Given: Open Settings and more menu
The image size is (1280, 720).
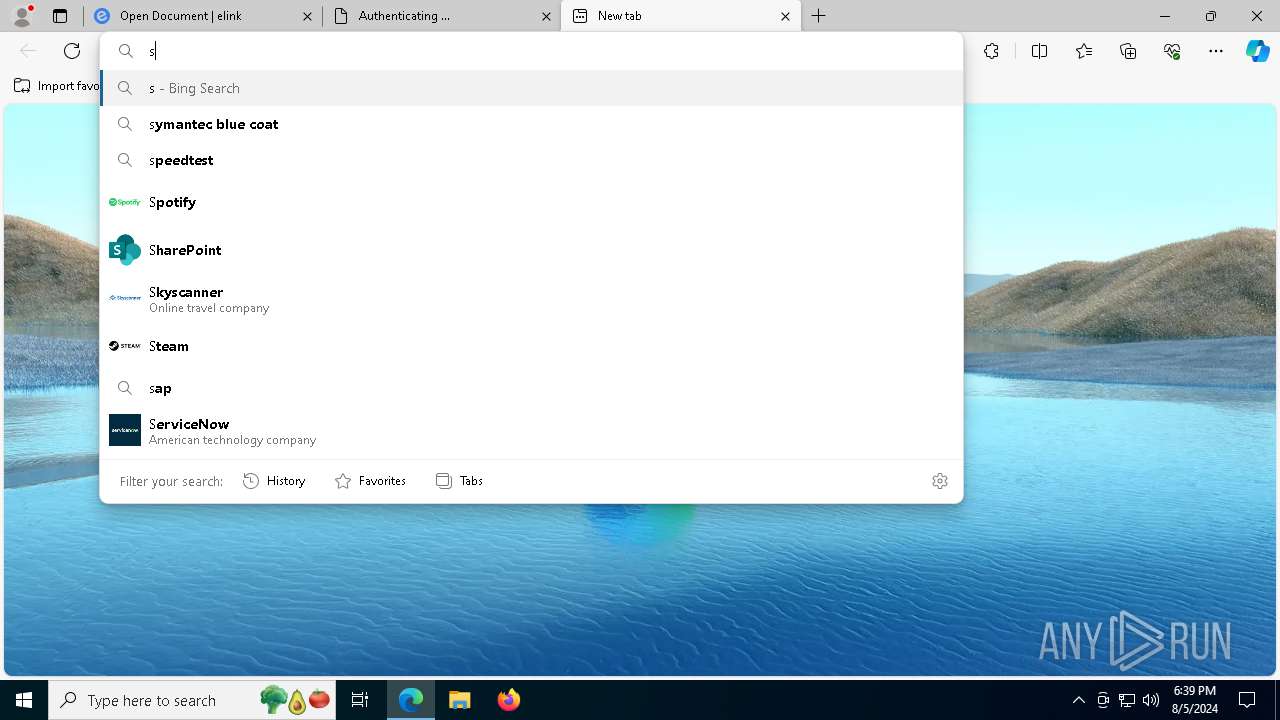Looking at the screenshot, I should point(1216,51).
